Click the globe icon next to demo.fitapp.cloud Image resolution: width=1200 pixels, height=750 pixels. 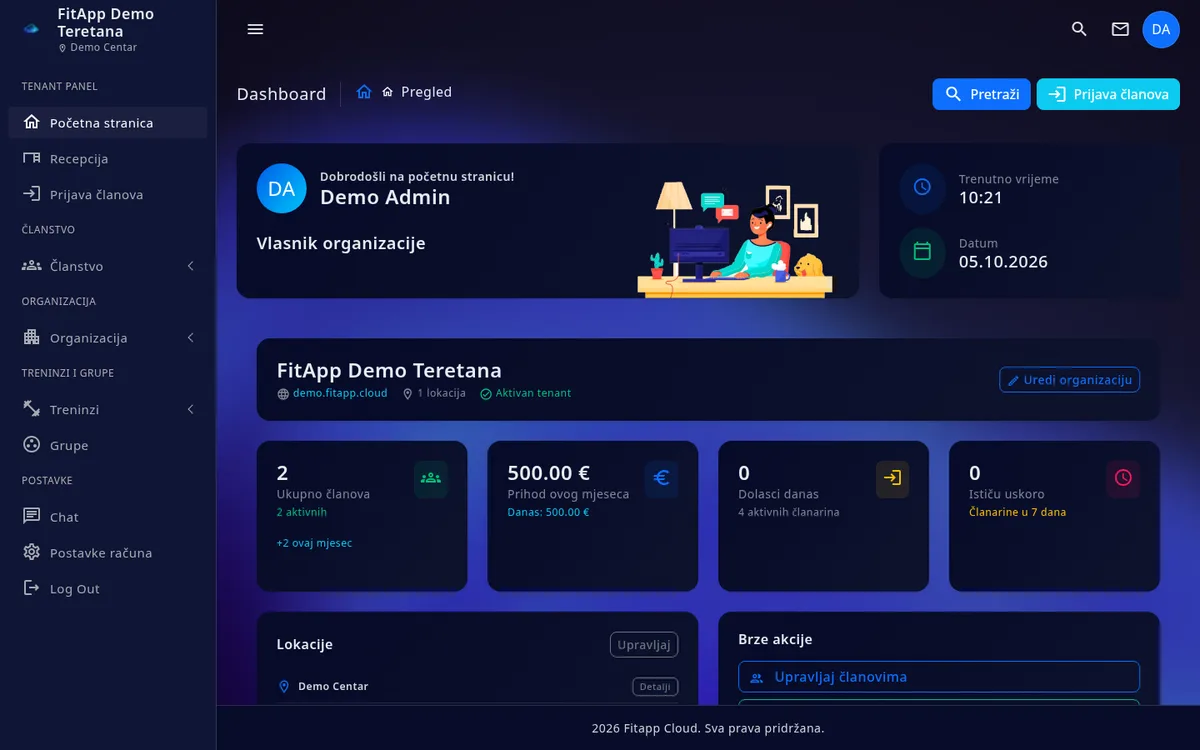[x=283, y=394]
